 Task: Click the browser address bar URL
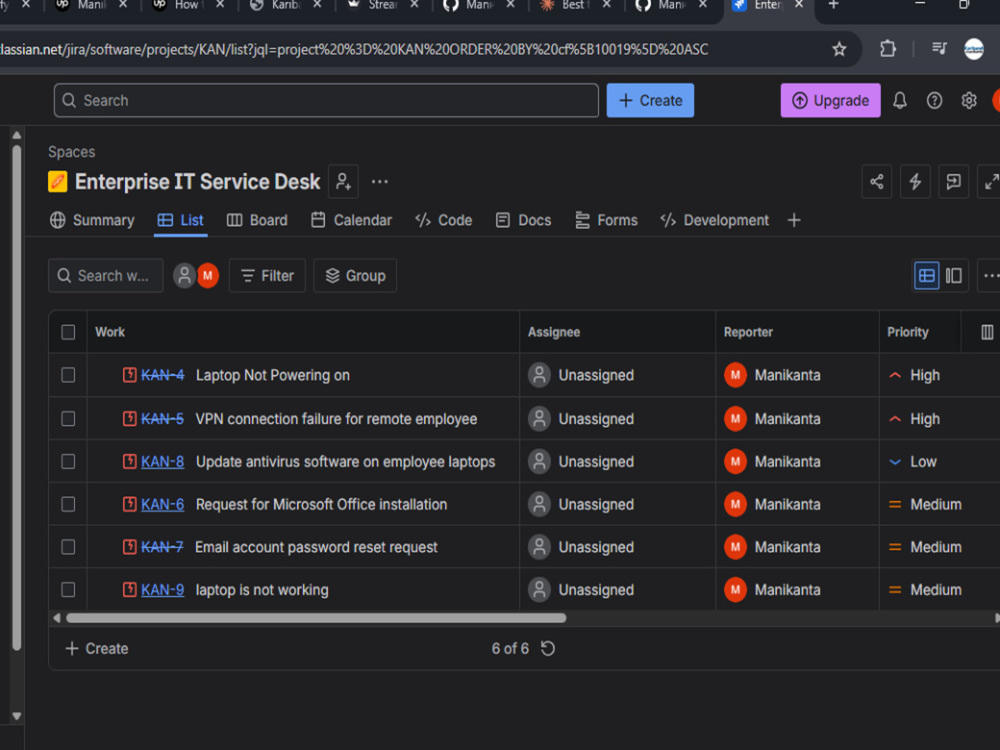point(354,49)
